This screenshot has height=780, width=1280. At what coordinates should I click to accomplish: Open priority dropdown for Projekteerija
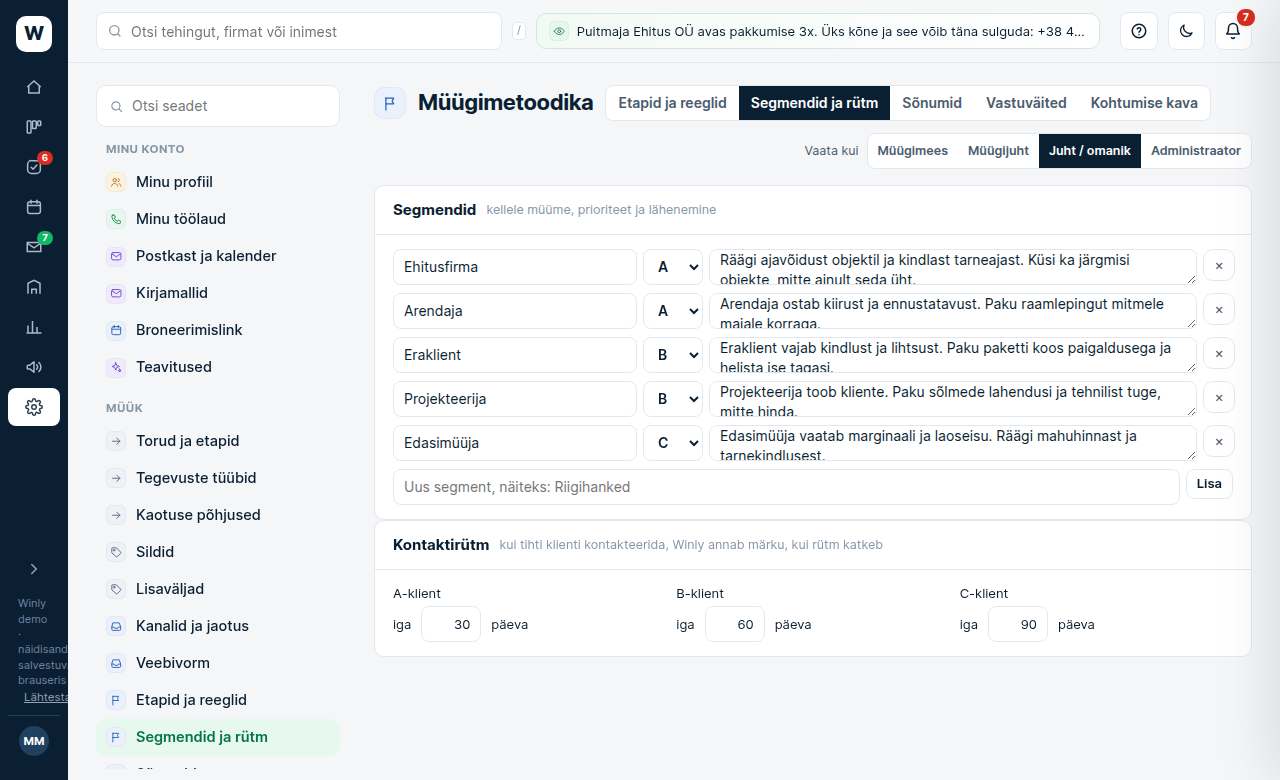pos(673,399)
